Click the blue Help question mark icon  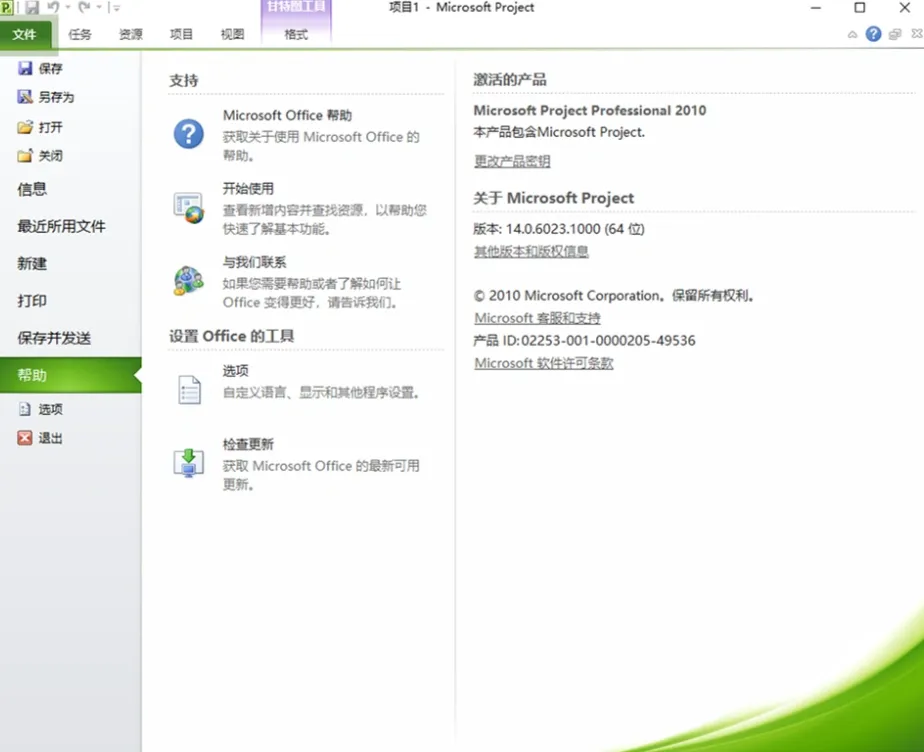873,34
